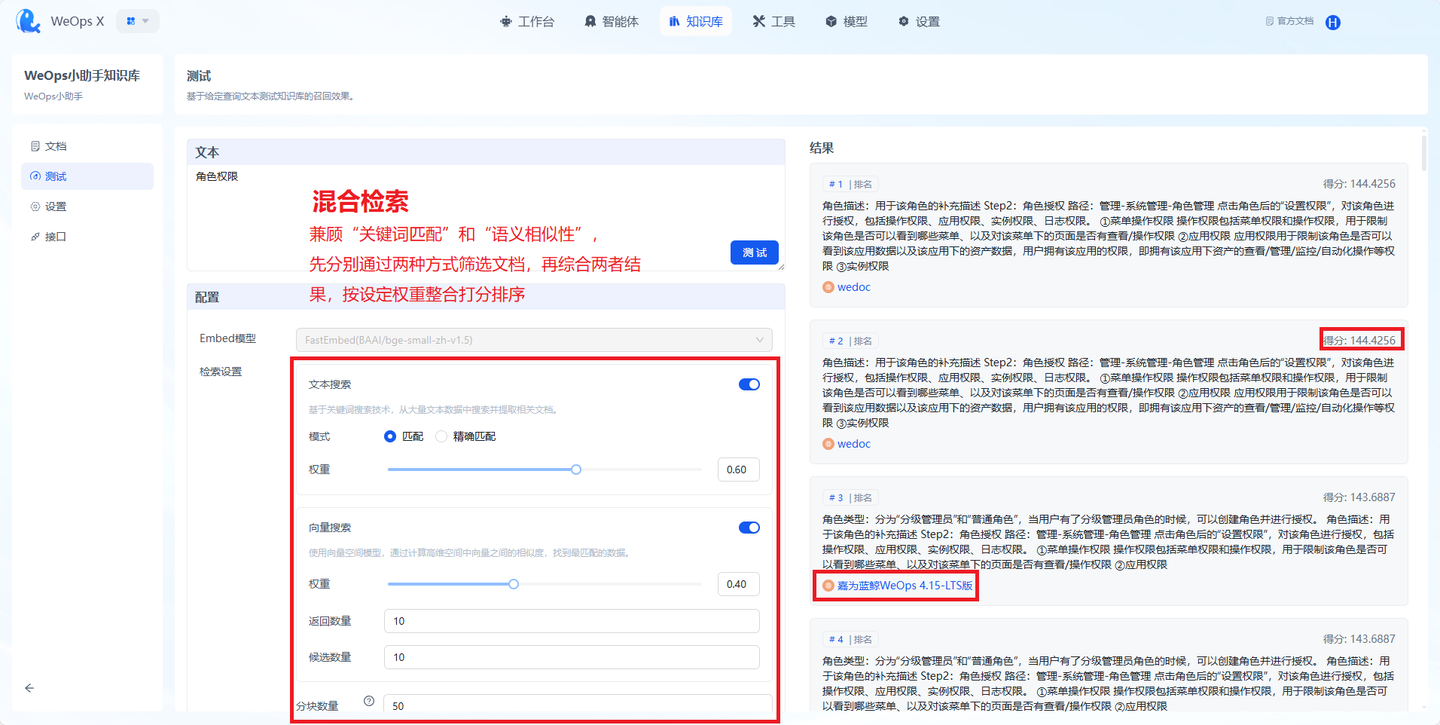Click the score 得分: 143.6887 of result #3
The image size is (1440, 725).
[x=1359, y=497]
